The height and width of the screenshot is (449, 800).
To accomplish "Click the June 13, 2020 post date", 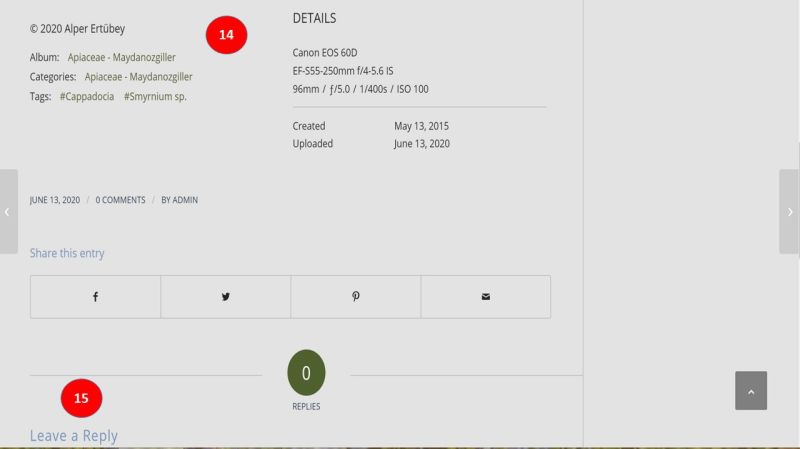I will pyautogui.click(x=55, y=200).
